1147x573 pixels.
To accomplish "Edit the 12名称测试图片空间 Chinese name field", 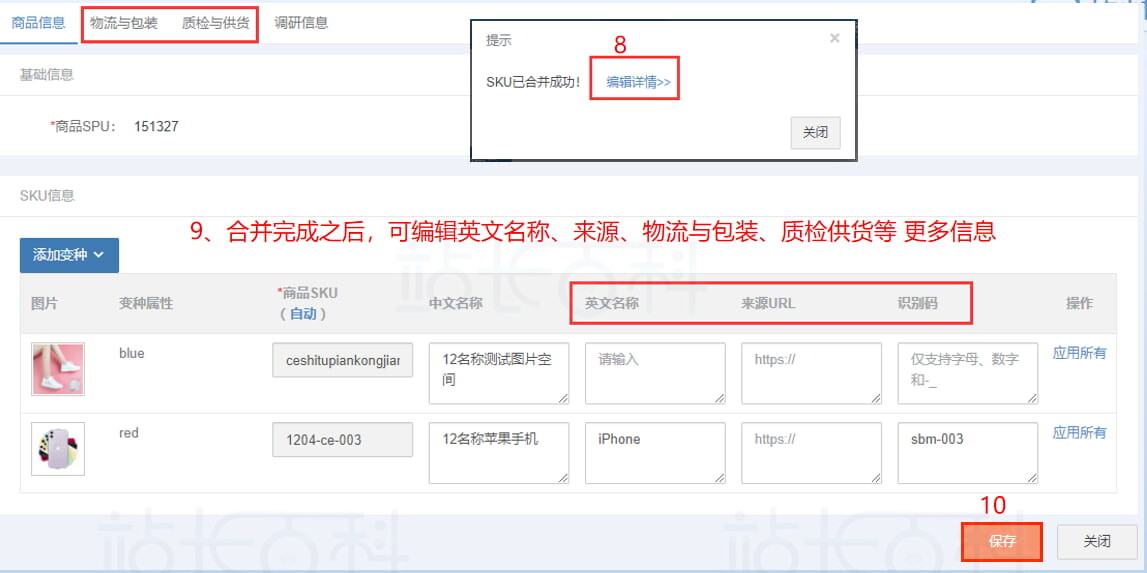I will click(x=499, y=372).
